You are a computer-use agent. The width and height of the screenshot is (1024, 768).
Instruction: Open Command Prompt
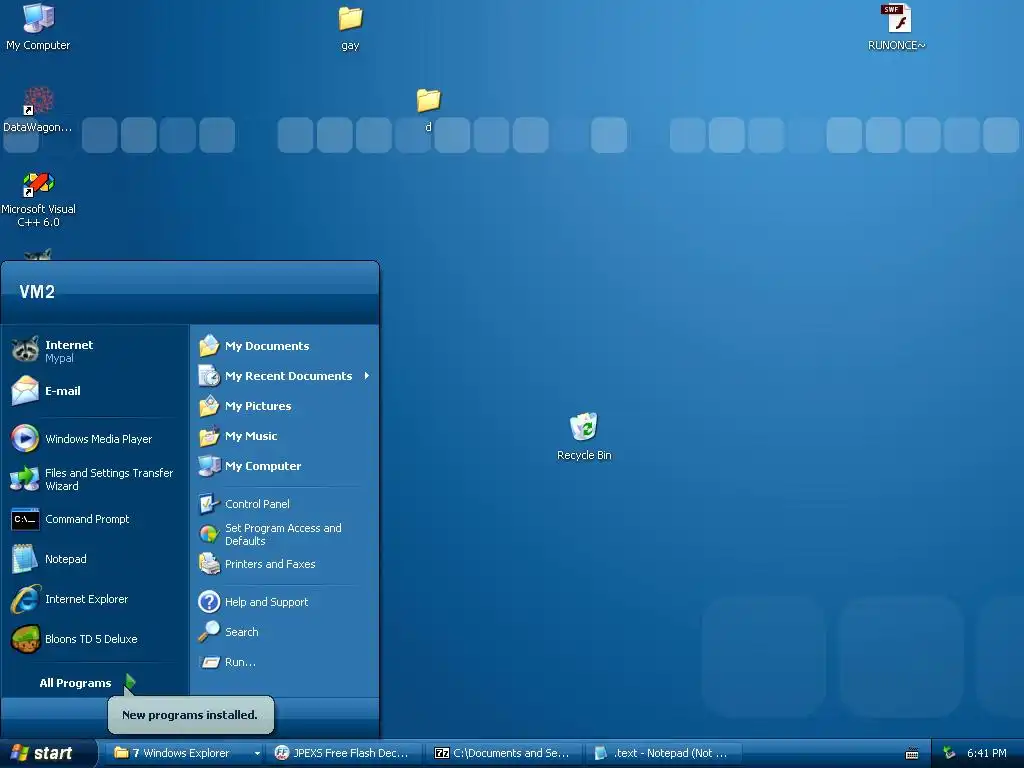click(95, 519)
